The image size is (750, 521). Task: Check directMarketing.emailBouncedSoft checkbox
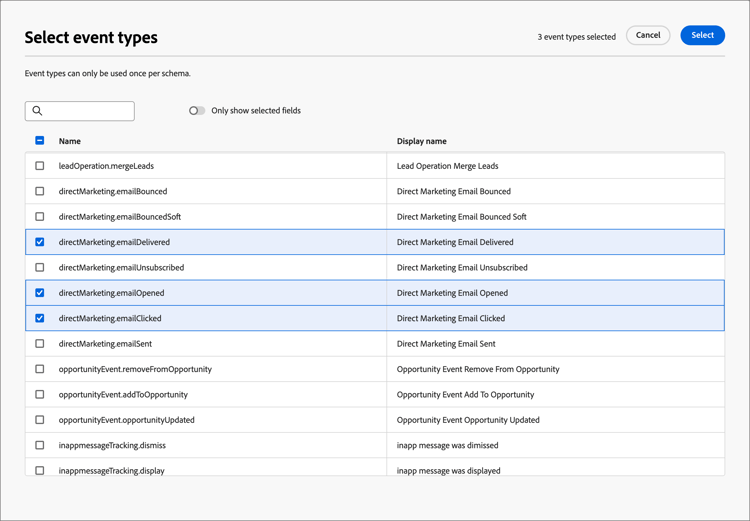[40, 217]
